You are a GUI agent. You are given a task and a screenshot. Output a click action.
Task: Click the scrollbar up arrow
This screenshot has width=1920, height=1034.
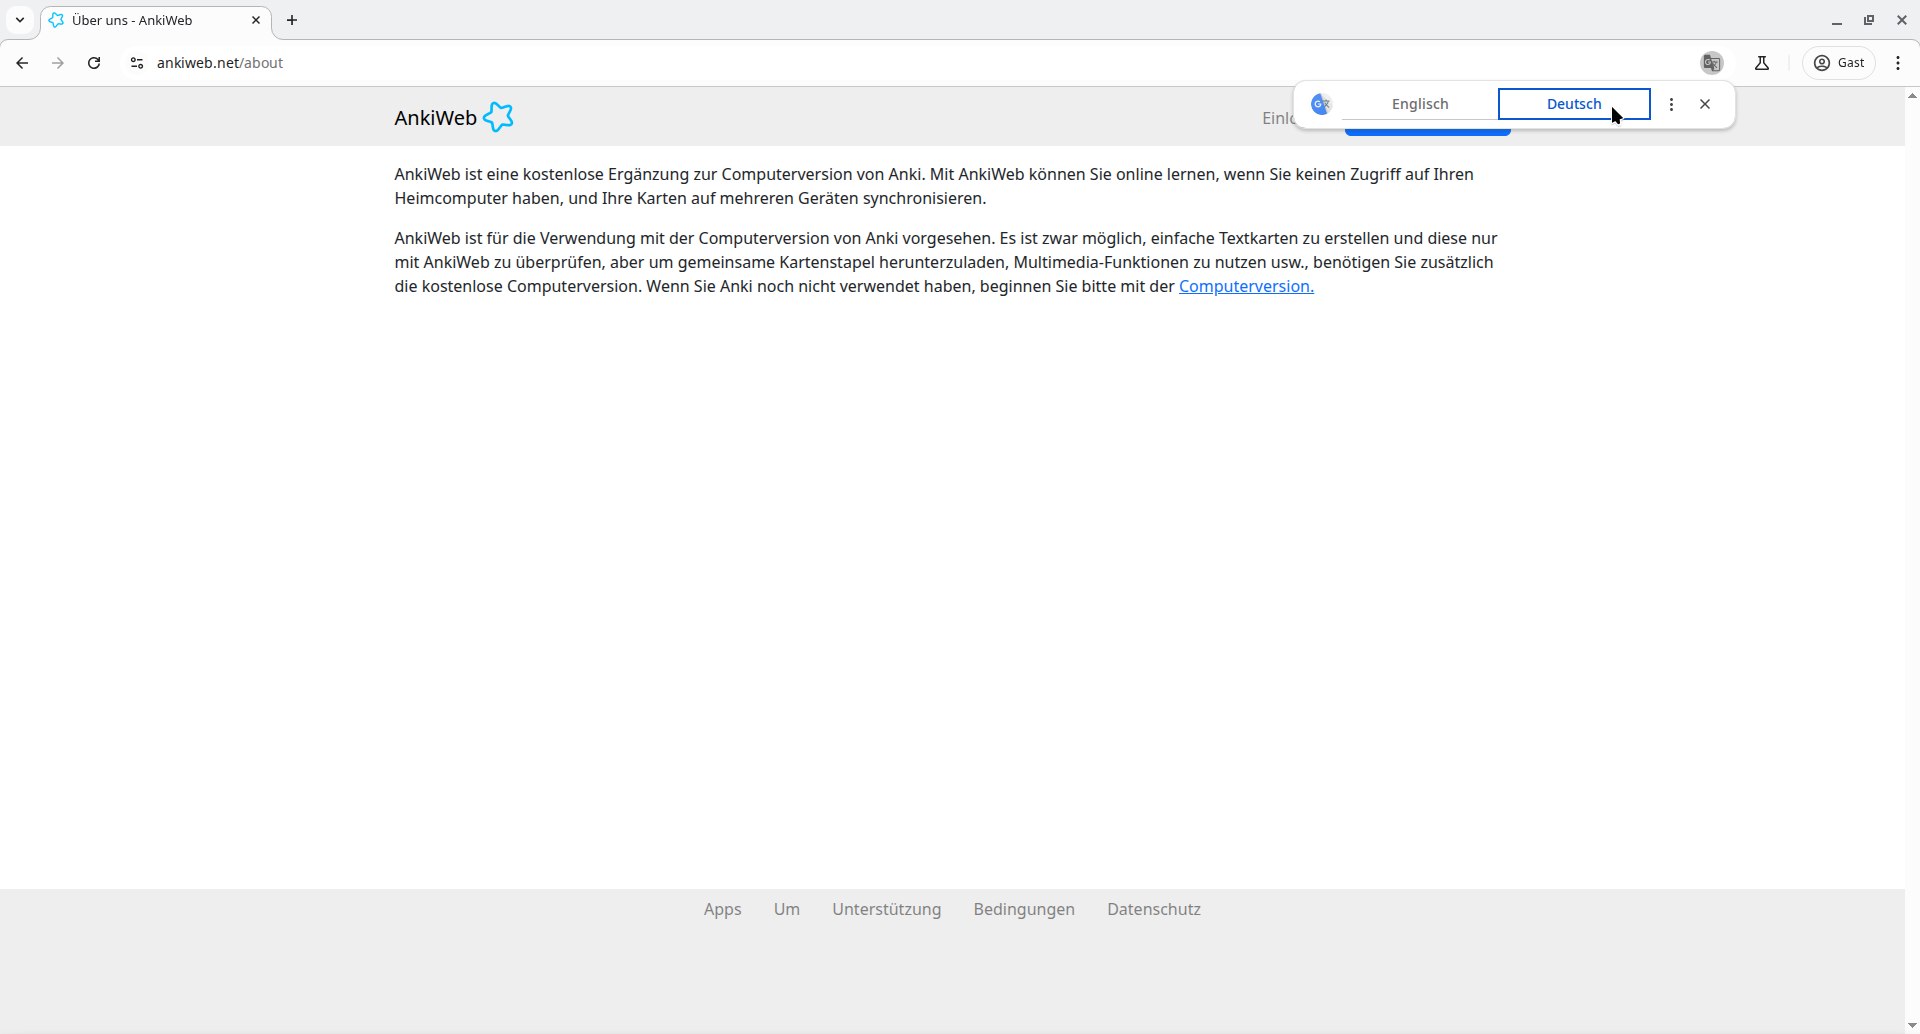pos(1912,96)
